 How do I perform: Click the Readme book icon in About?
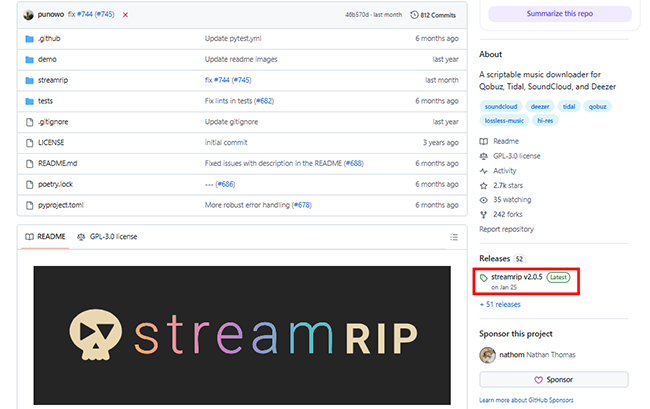(x=483, y=141)
